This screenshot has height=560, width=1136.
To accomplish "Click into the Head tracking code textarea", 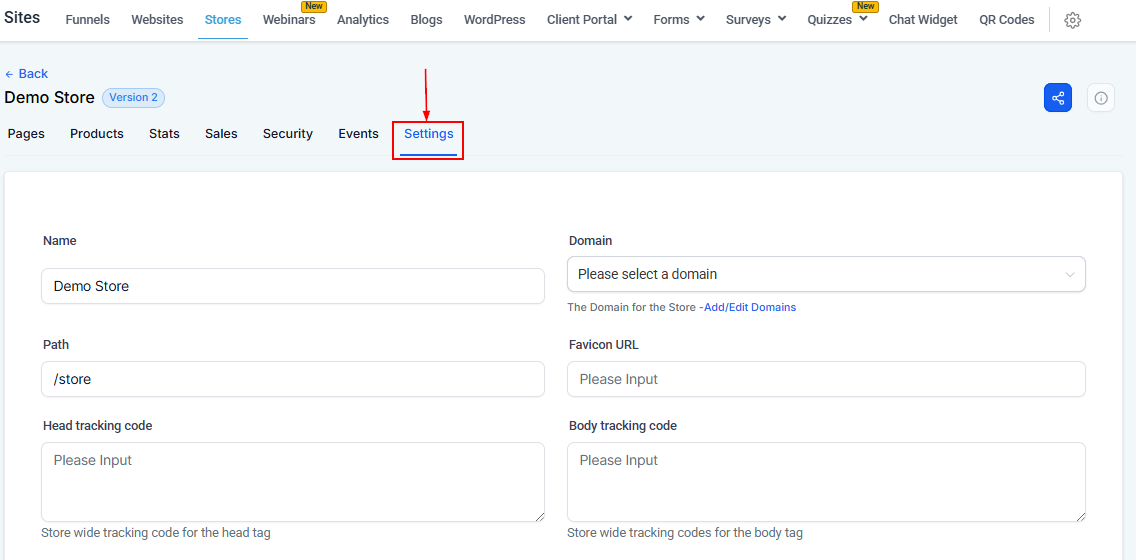I will point(293,481).
